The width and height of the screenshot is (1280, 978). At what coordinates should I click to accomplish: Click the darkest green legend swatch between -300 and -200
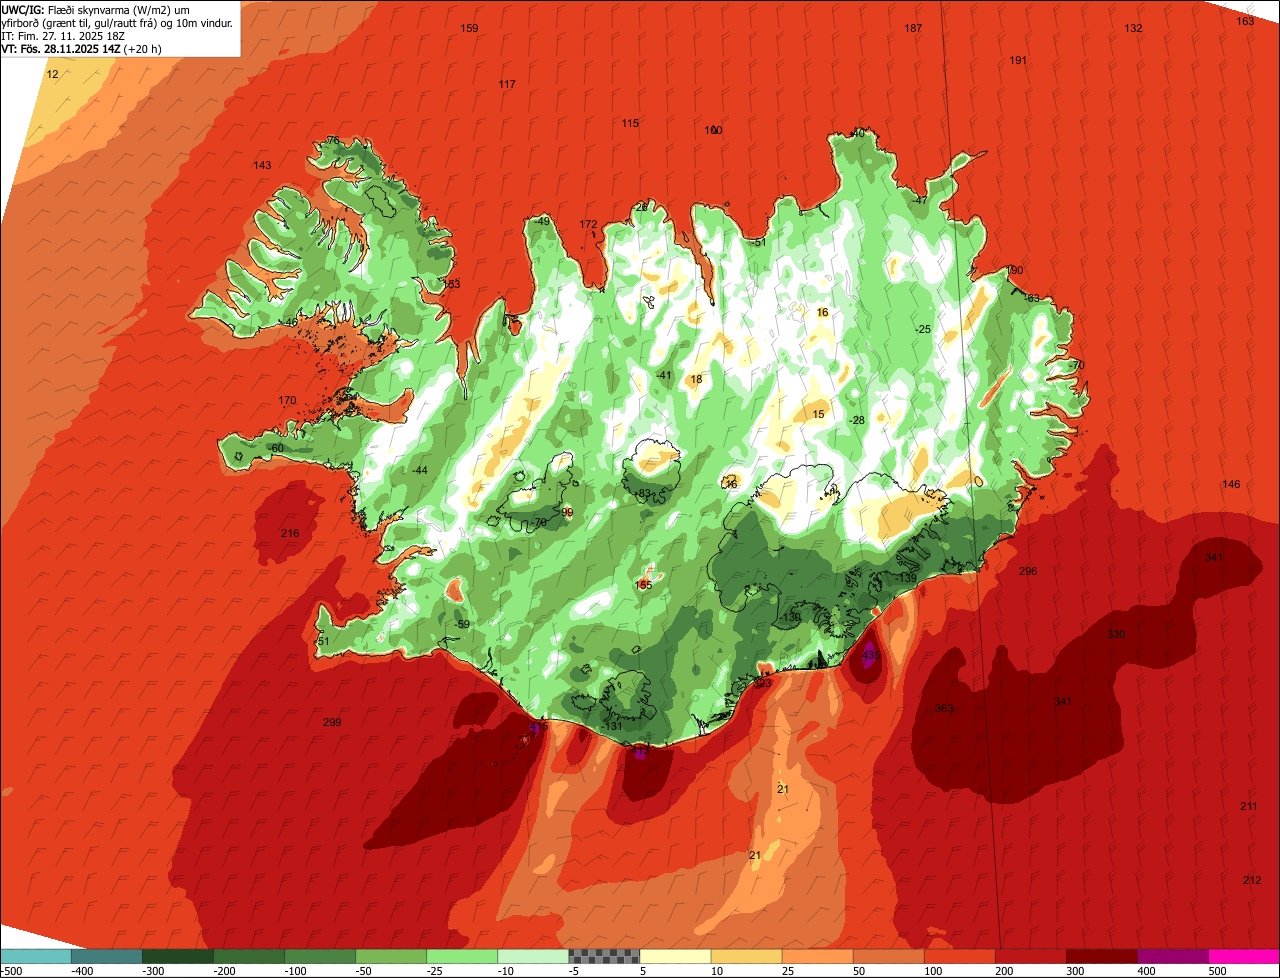177,956
